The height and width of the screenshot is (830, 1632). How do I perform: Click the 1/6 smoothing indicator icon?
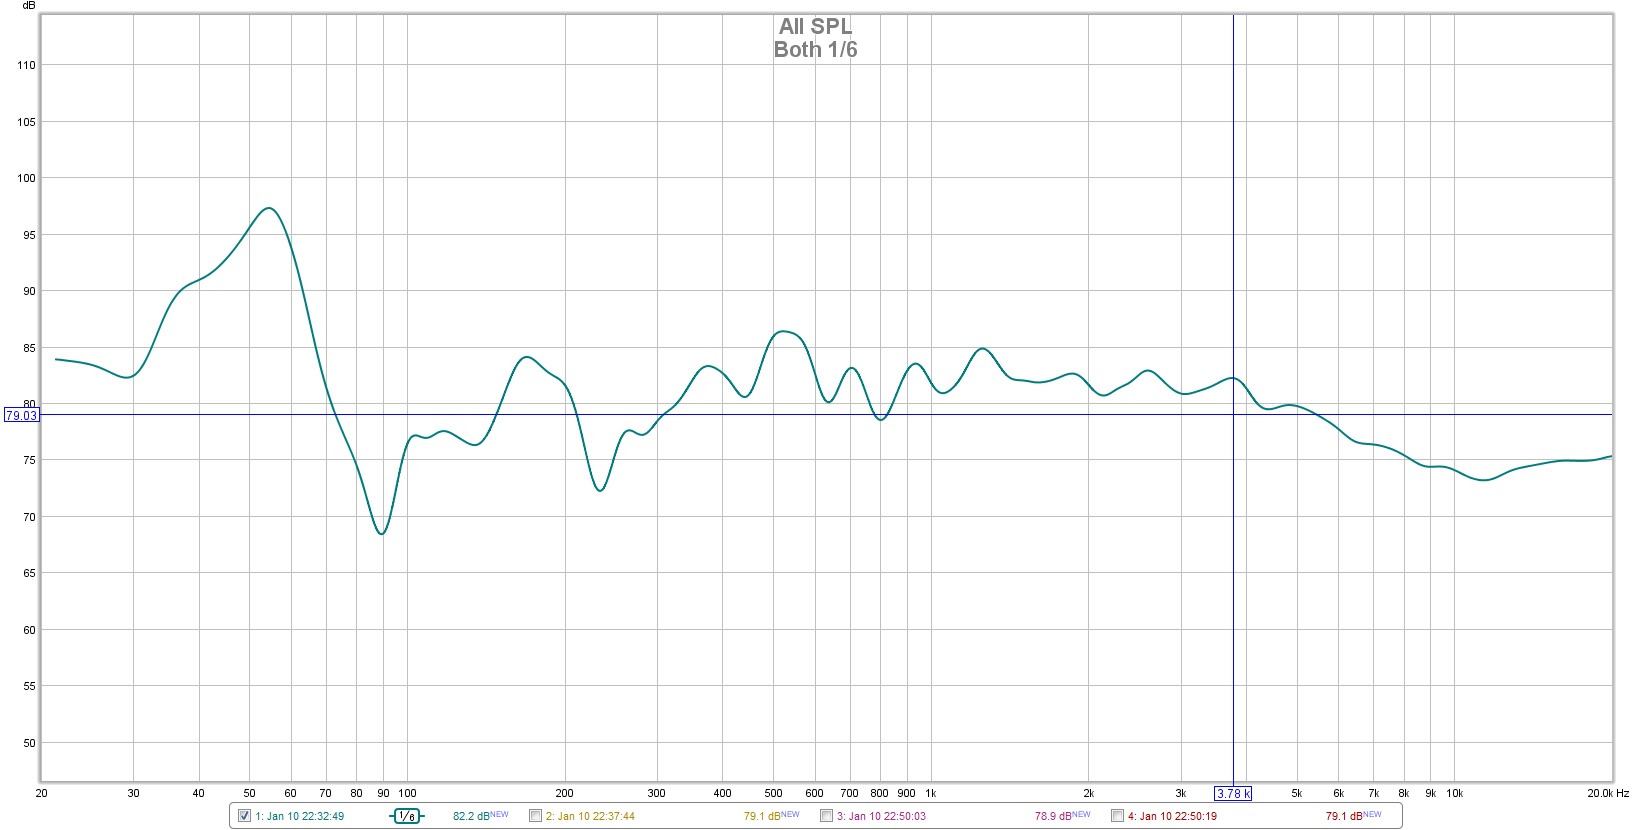tap(406, 816)
